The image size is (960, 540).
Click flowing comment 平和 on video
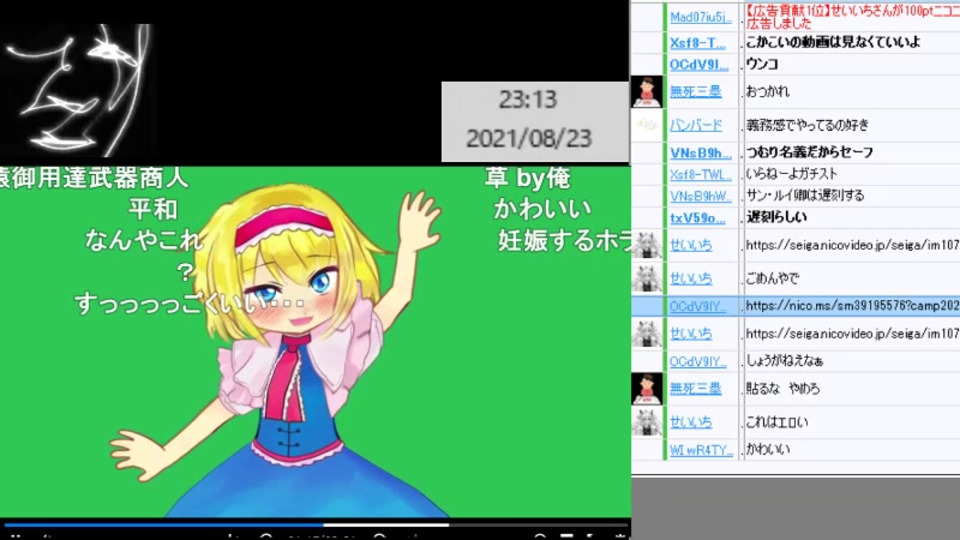click(x=153, y=209)
